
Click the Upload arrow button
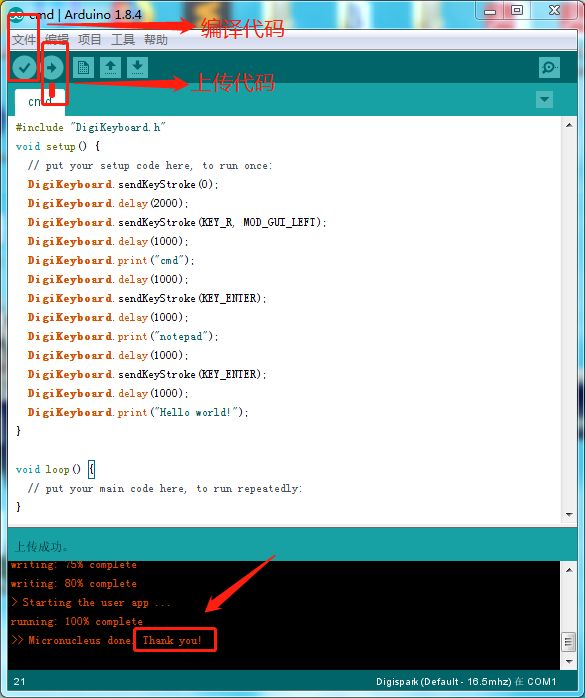click(x=52, y=68)
